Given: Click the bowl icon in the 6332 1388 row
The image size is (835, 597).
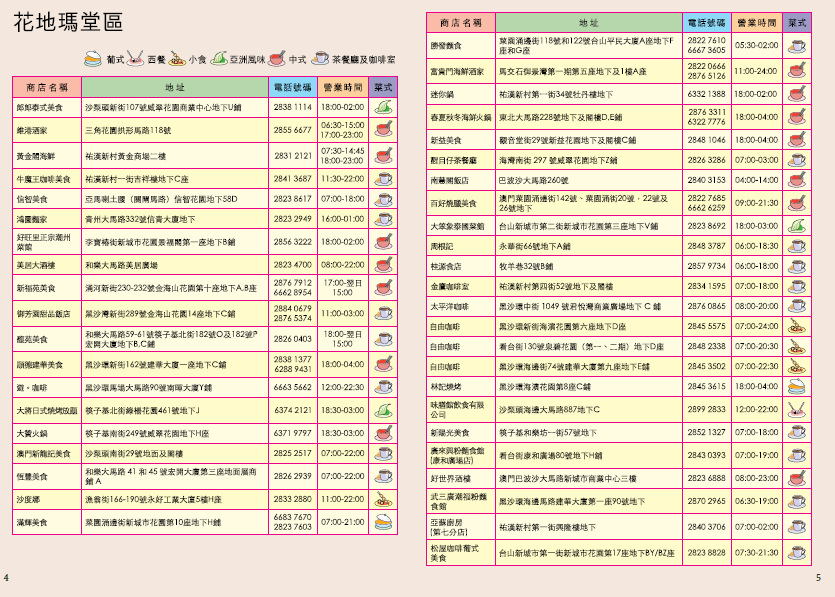Looking at the screenshot, I should [x=797, y=94].
